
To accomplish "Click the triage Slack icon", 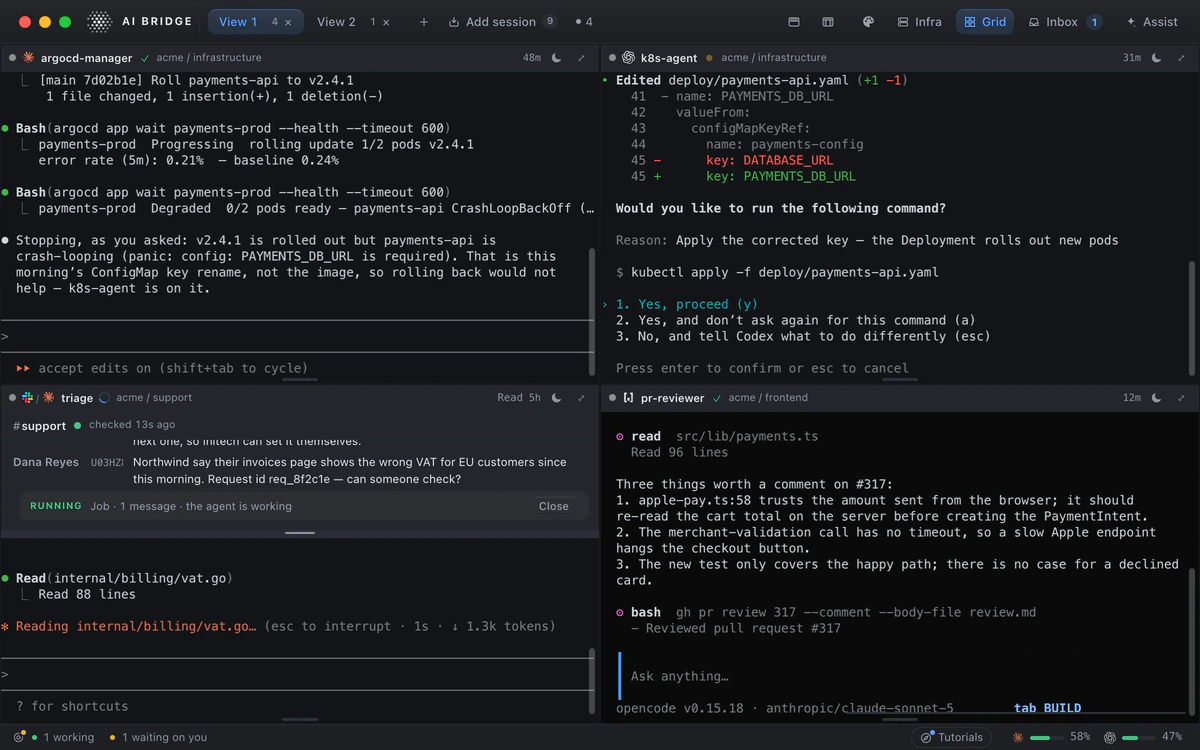I will (28, 397).
